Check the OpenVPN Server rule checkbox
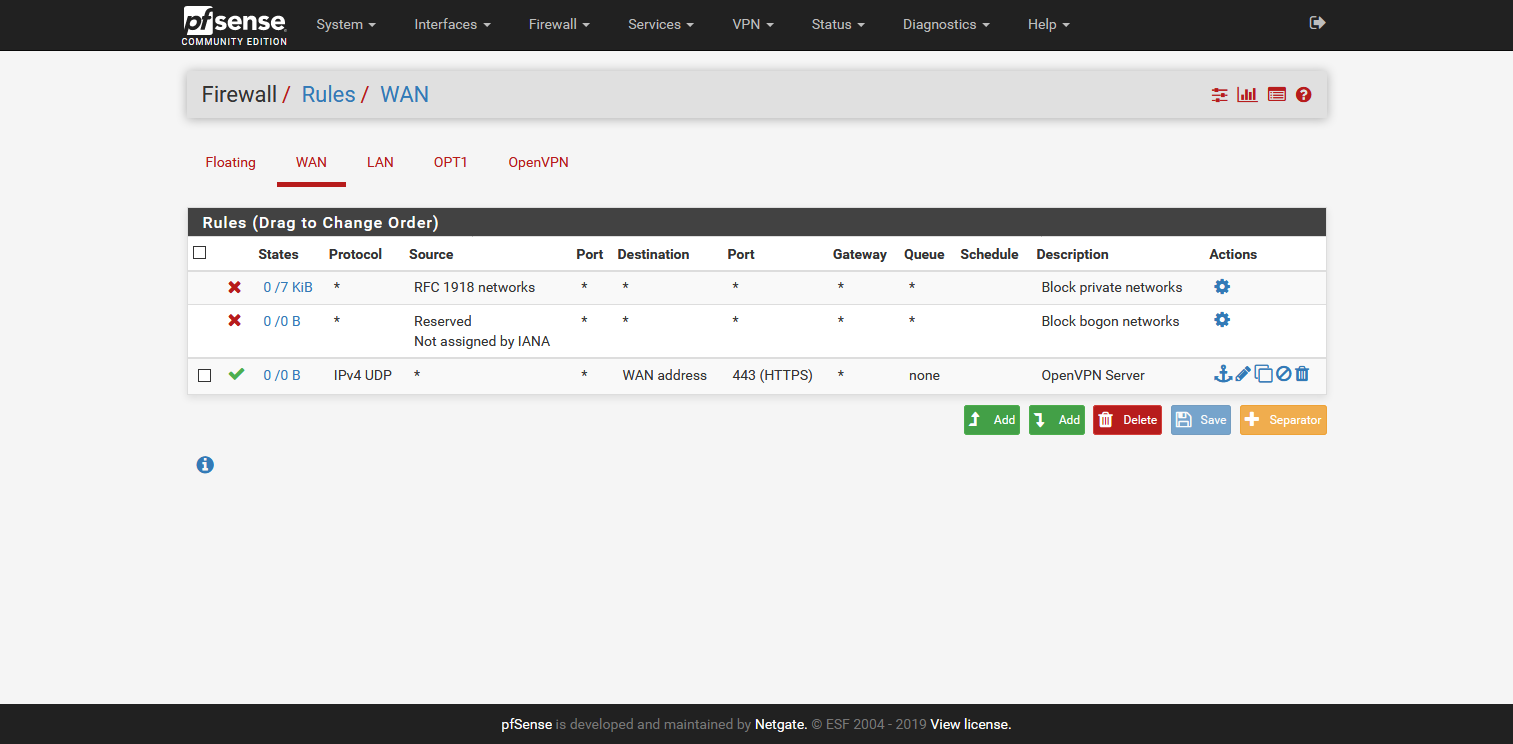The height and width of the screenshot is (744, 1513). click(x=204, y=376)
